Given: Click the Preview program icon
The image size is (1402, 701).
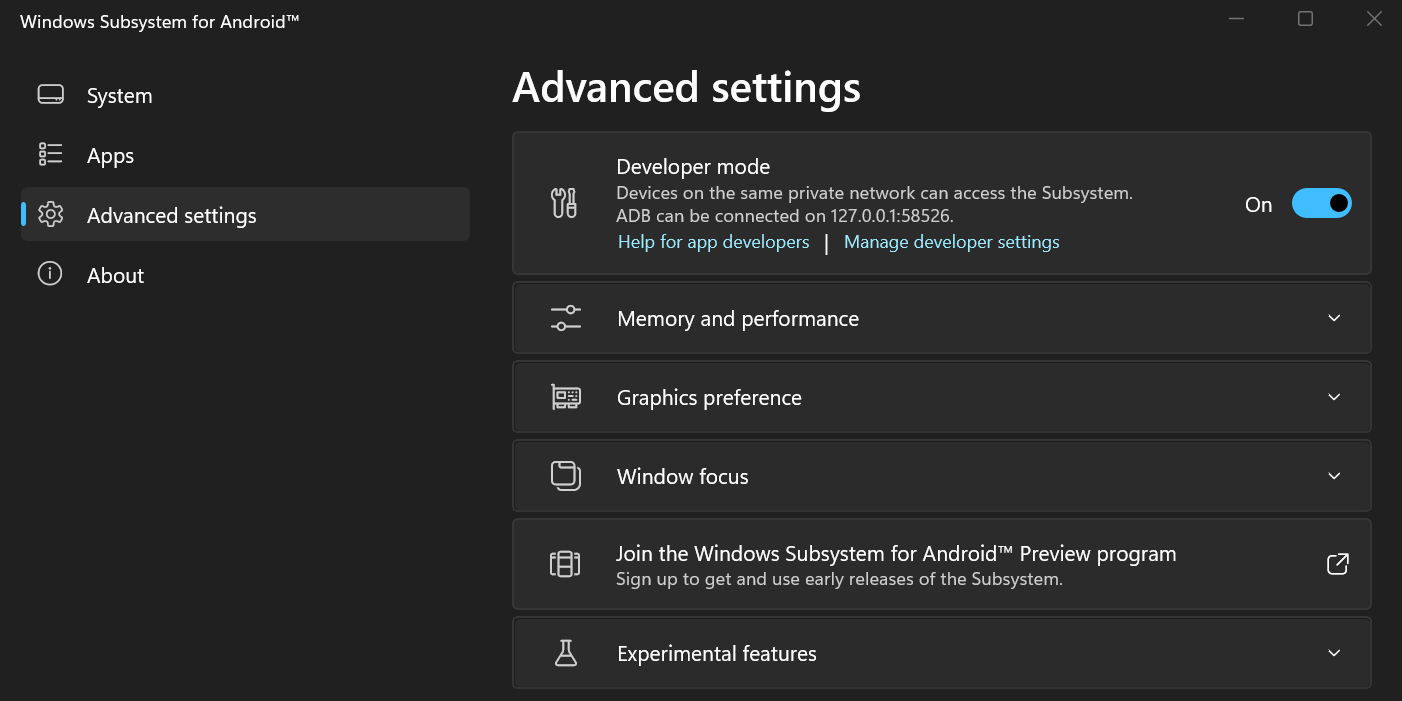Looking at the screenshot, I should click(565, 564).
